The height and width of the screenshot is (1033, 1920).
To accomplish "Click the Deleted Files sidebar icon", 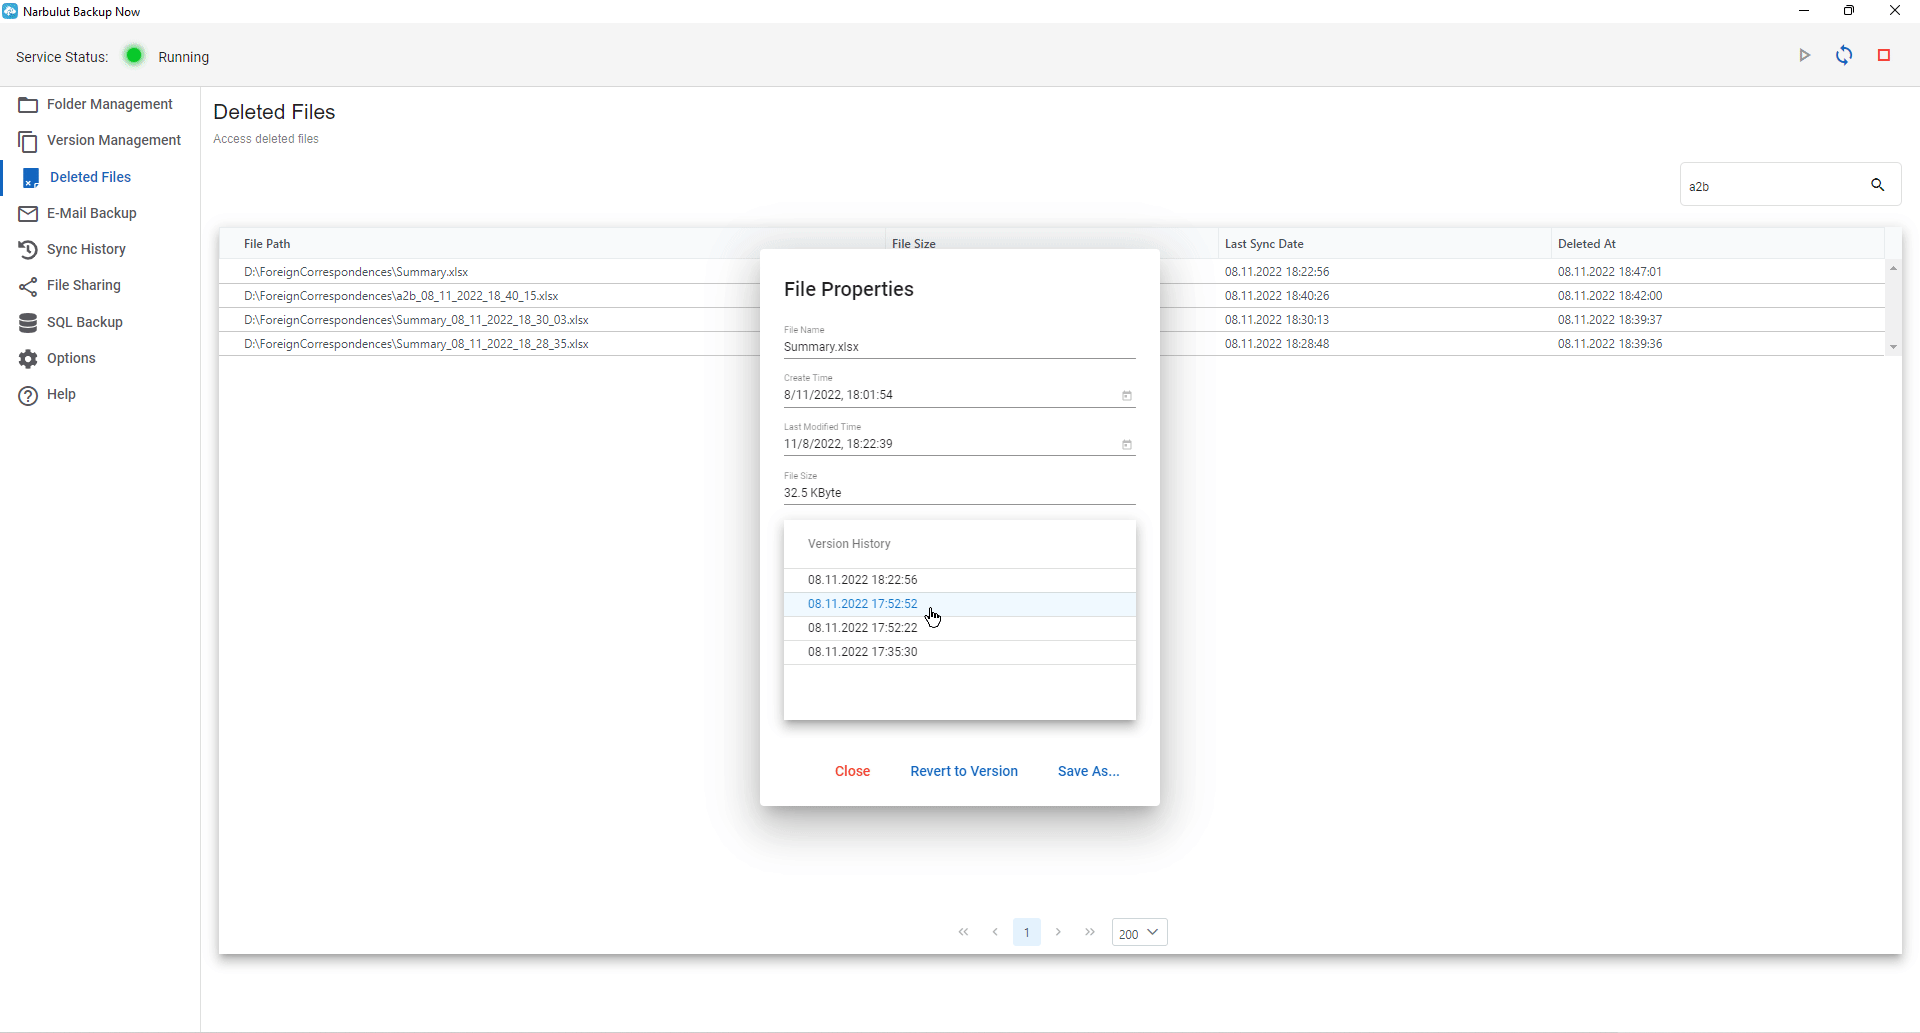I will (x=31, y=178).
